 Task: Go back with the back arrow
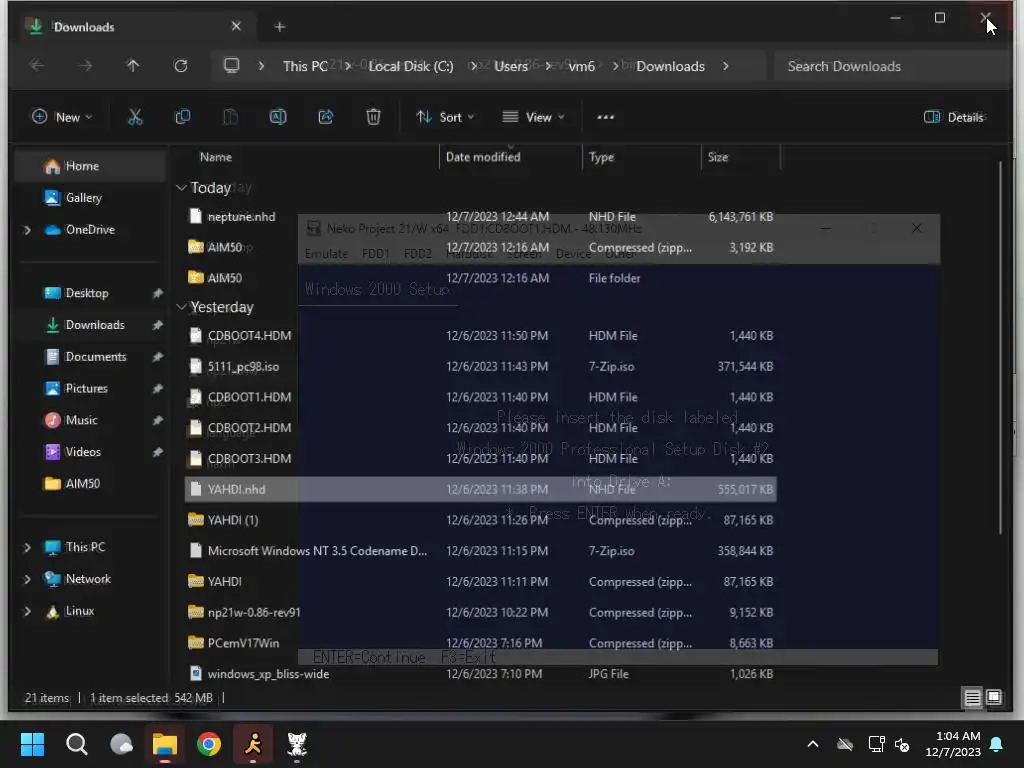(37, 65)
